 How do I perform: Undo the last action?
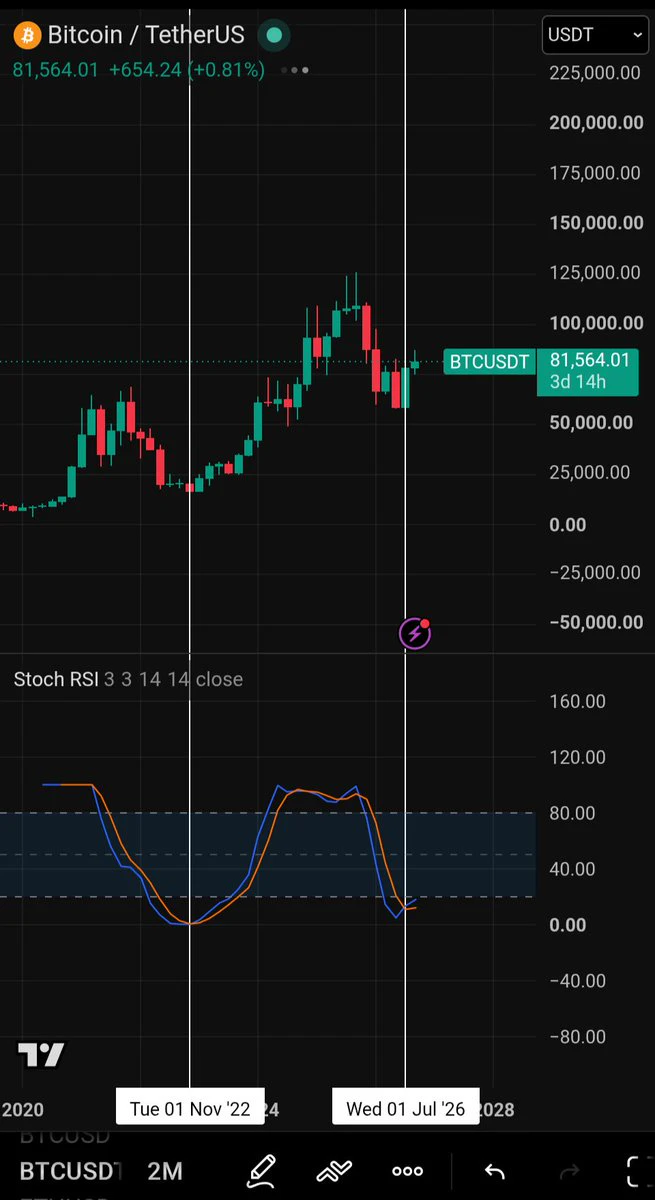[x=494, y=1171]
